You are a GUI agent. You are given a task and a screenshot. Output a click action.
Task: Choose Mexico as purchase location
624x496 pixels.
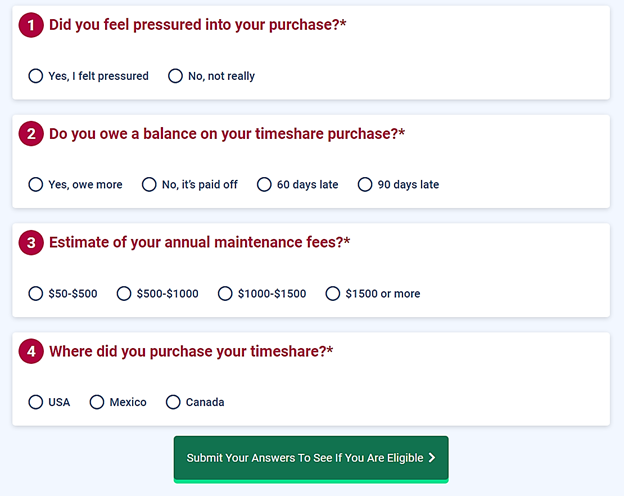pos(97,402)
